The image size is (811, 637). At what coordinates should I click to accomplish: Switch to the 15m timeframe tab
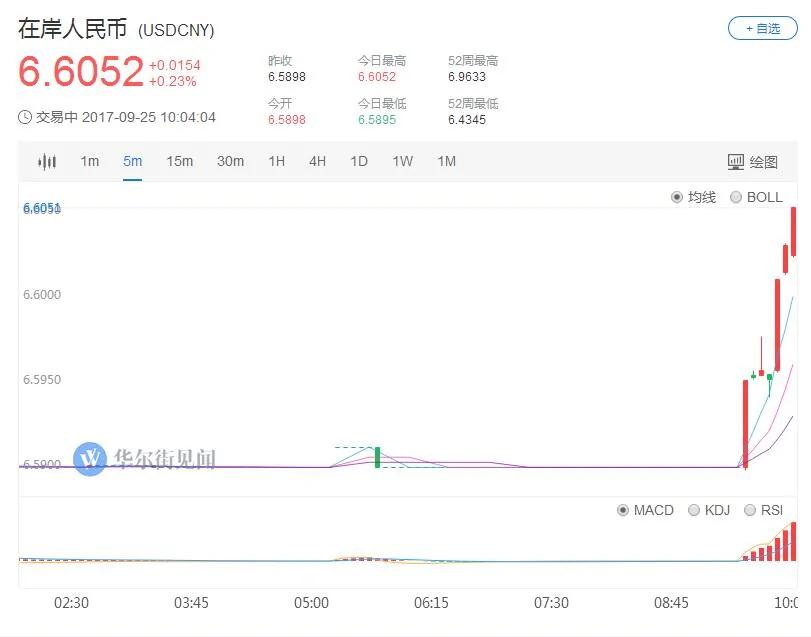click(x=179, y=161)
